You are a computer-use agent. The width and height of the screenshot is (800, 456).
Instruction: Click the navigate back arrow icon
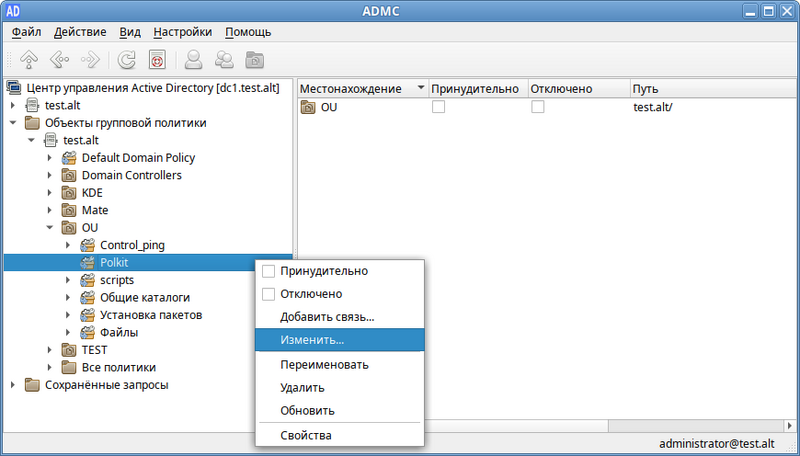click(60, 60)
